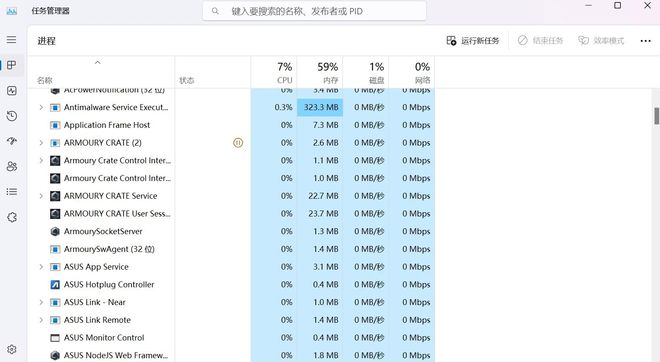Viewport: 660px width, 362px height.
Task: Click the ARMOURY CRATE suspended pause status icon
Action: point(238,143)
